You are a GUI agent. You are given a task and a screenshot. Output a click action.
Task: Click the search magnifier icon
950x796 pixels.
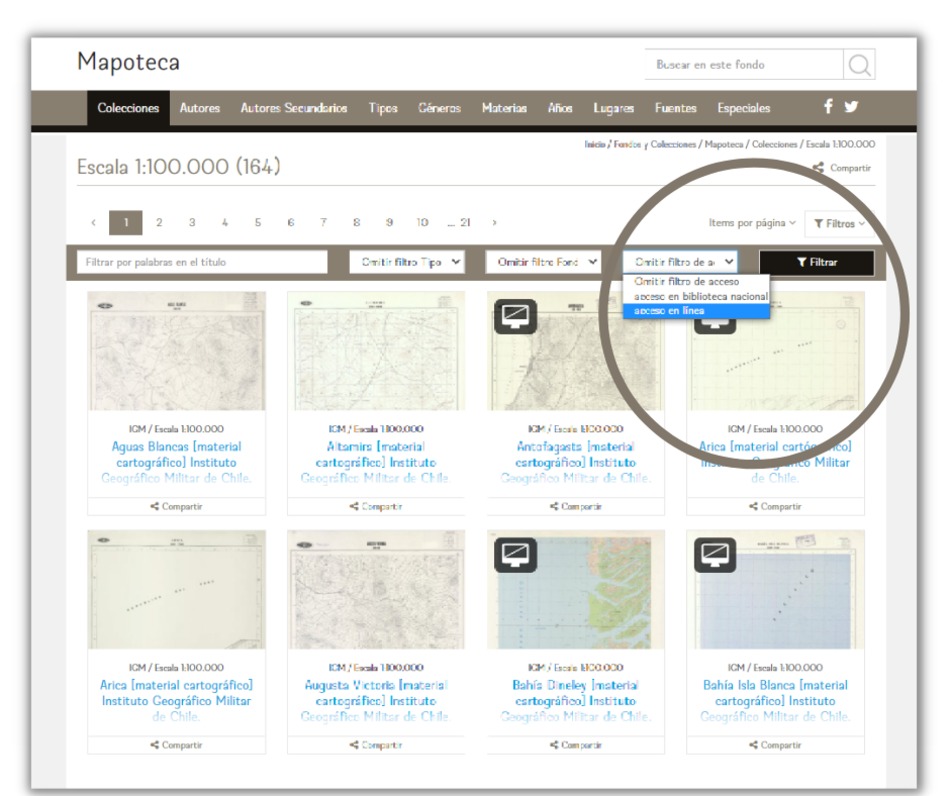coord(858,65)
